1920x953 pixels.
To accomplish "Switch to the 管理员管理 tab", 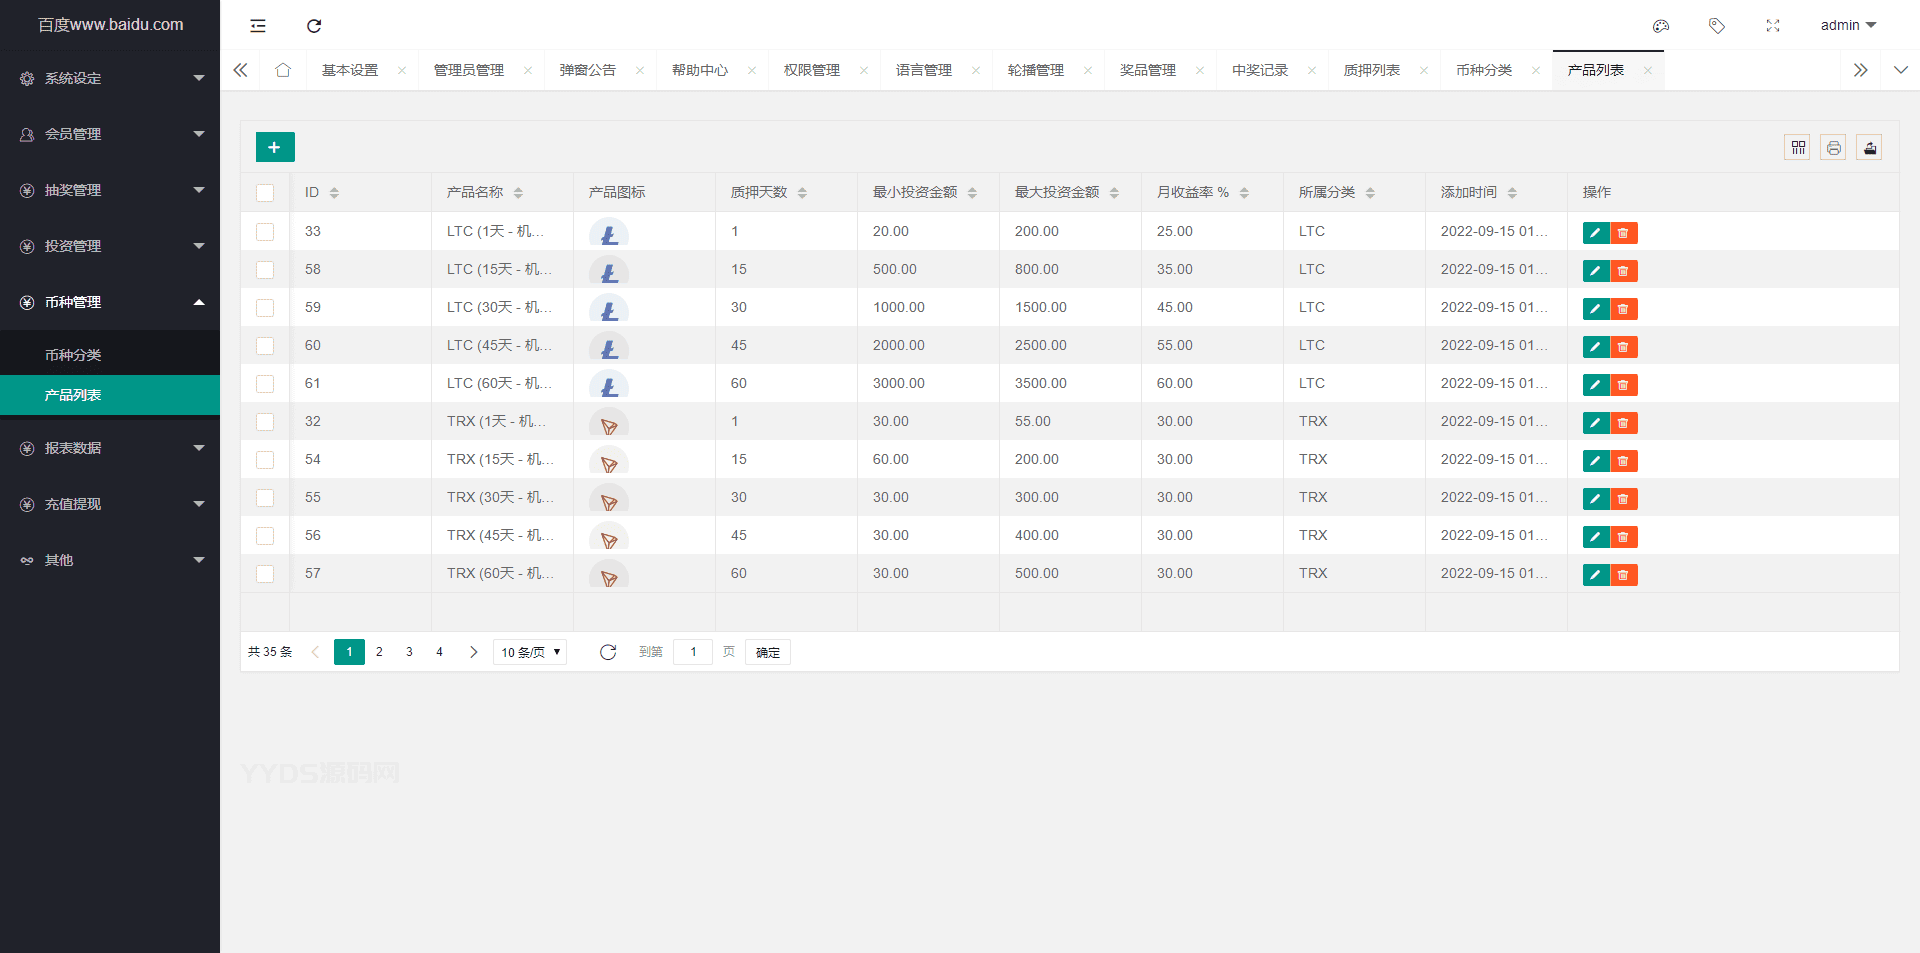I will pos(469,70).
